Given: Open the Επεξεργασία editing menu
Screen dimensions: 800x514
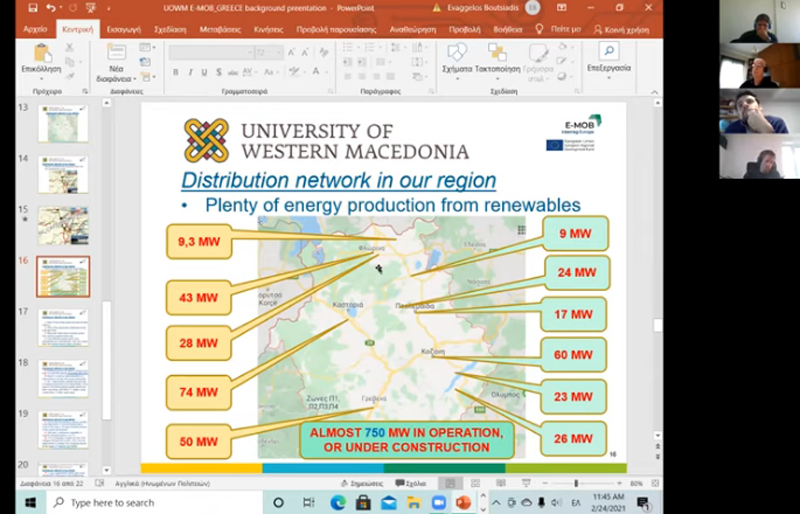Looking at the screenshot, I should 609,59.
